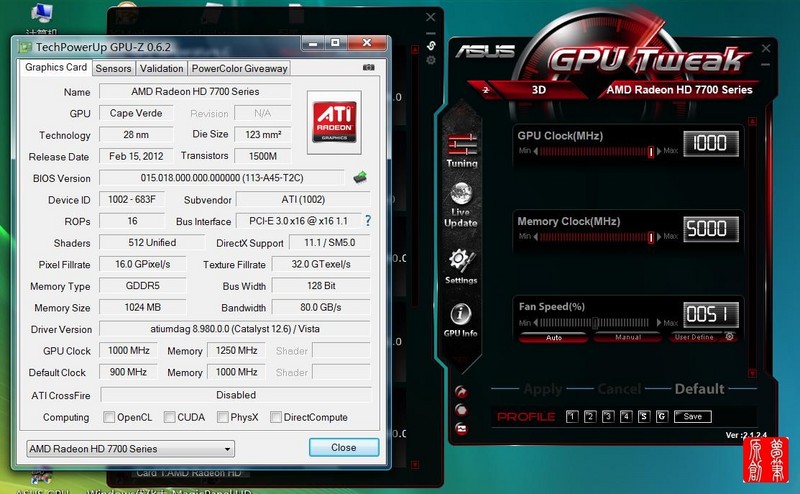Select profile slot 3
The image size is (800, 494).
608,416
